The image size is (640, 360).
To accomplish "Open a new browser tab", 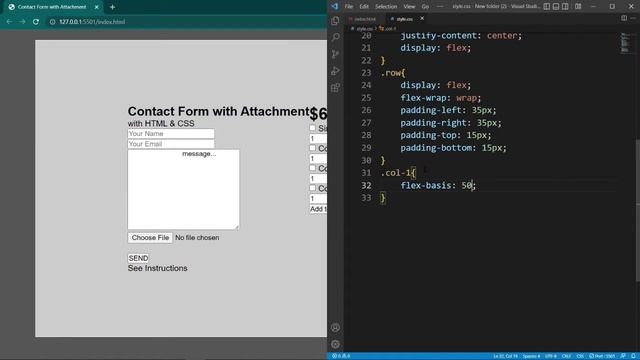I will 112,7.
